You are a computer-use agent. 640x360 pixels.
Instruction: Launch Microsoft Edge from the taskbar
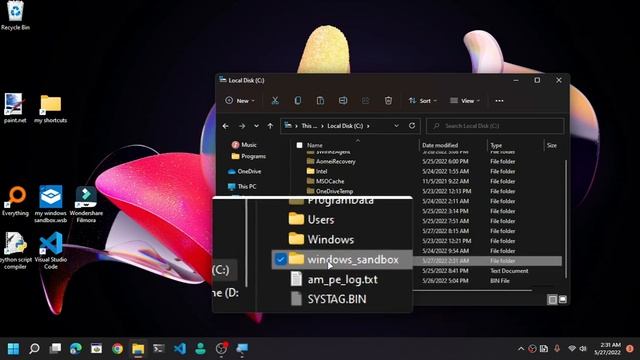(x=76, y=349)
